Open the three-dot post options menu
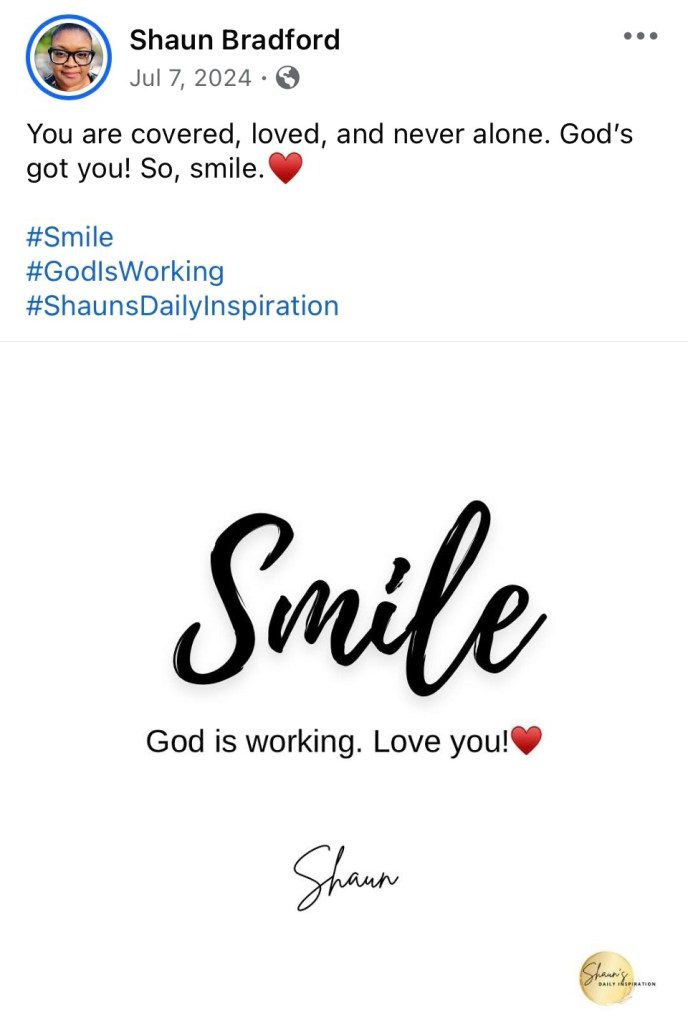This screenshot has width=688, height=1023. coord(640,36)
